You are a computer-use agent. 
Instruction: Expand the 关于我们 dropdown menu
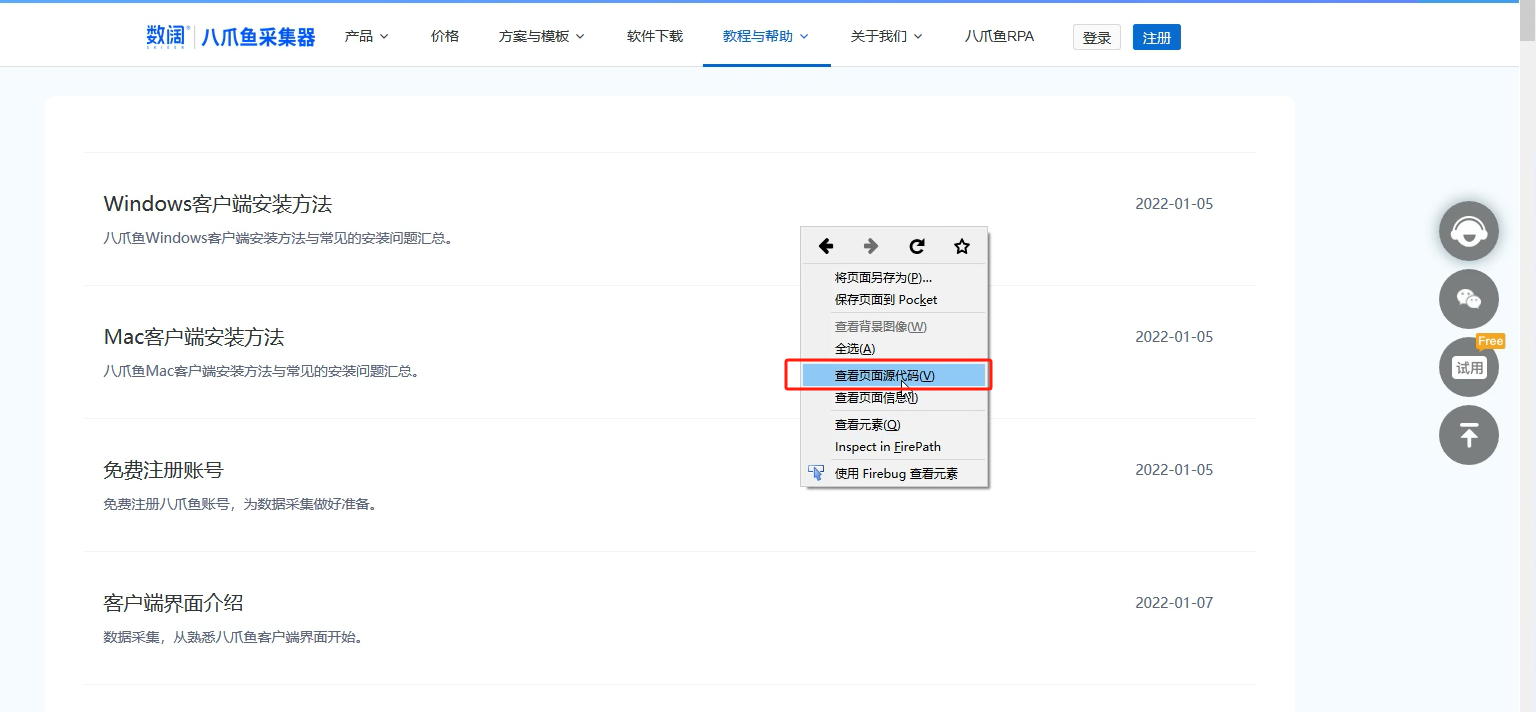(x=886, y=36)
